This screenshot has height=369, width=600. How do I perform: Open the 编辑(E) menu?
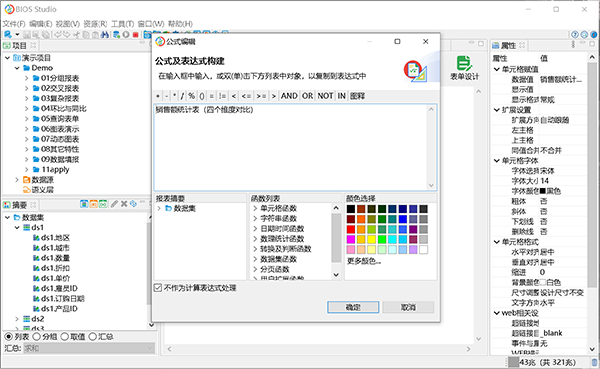[x=41, y=24]
